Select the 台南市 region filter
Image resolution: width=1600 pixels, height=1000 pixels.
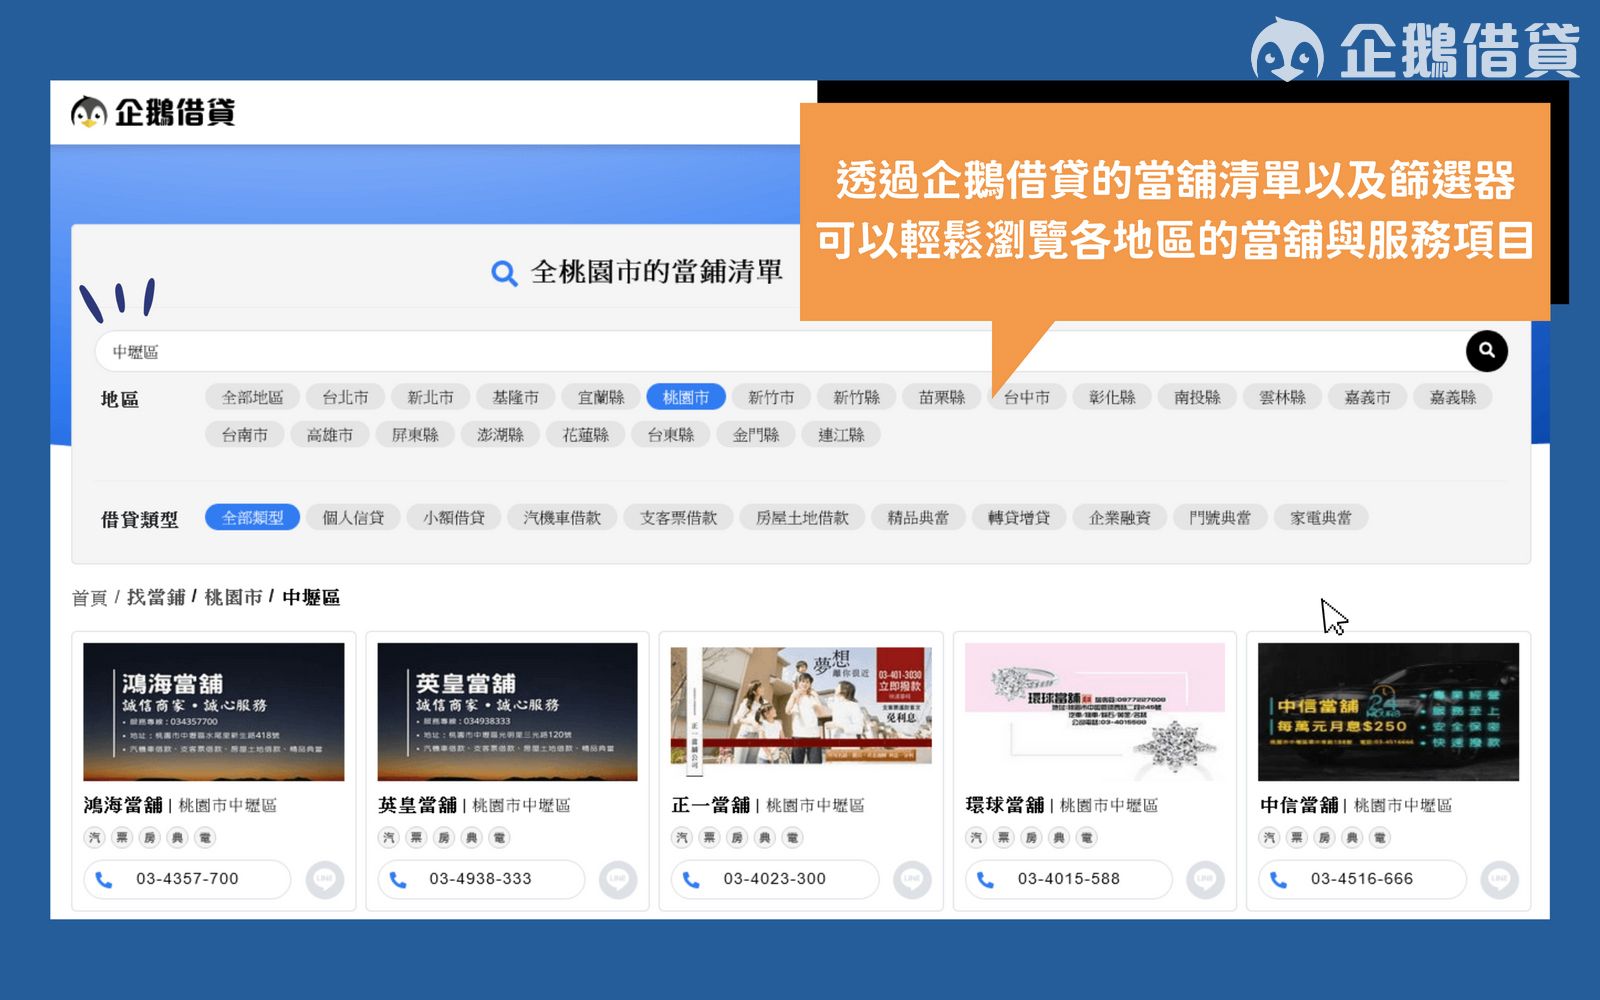pos(245,435)
